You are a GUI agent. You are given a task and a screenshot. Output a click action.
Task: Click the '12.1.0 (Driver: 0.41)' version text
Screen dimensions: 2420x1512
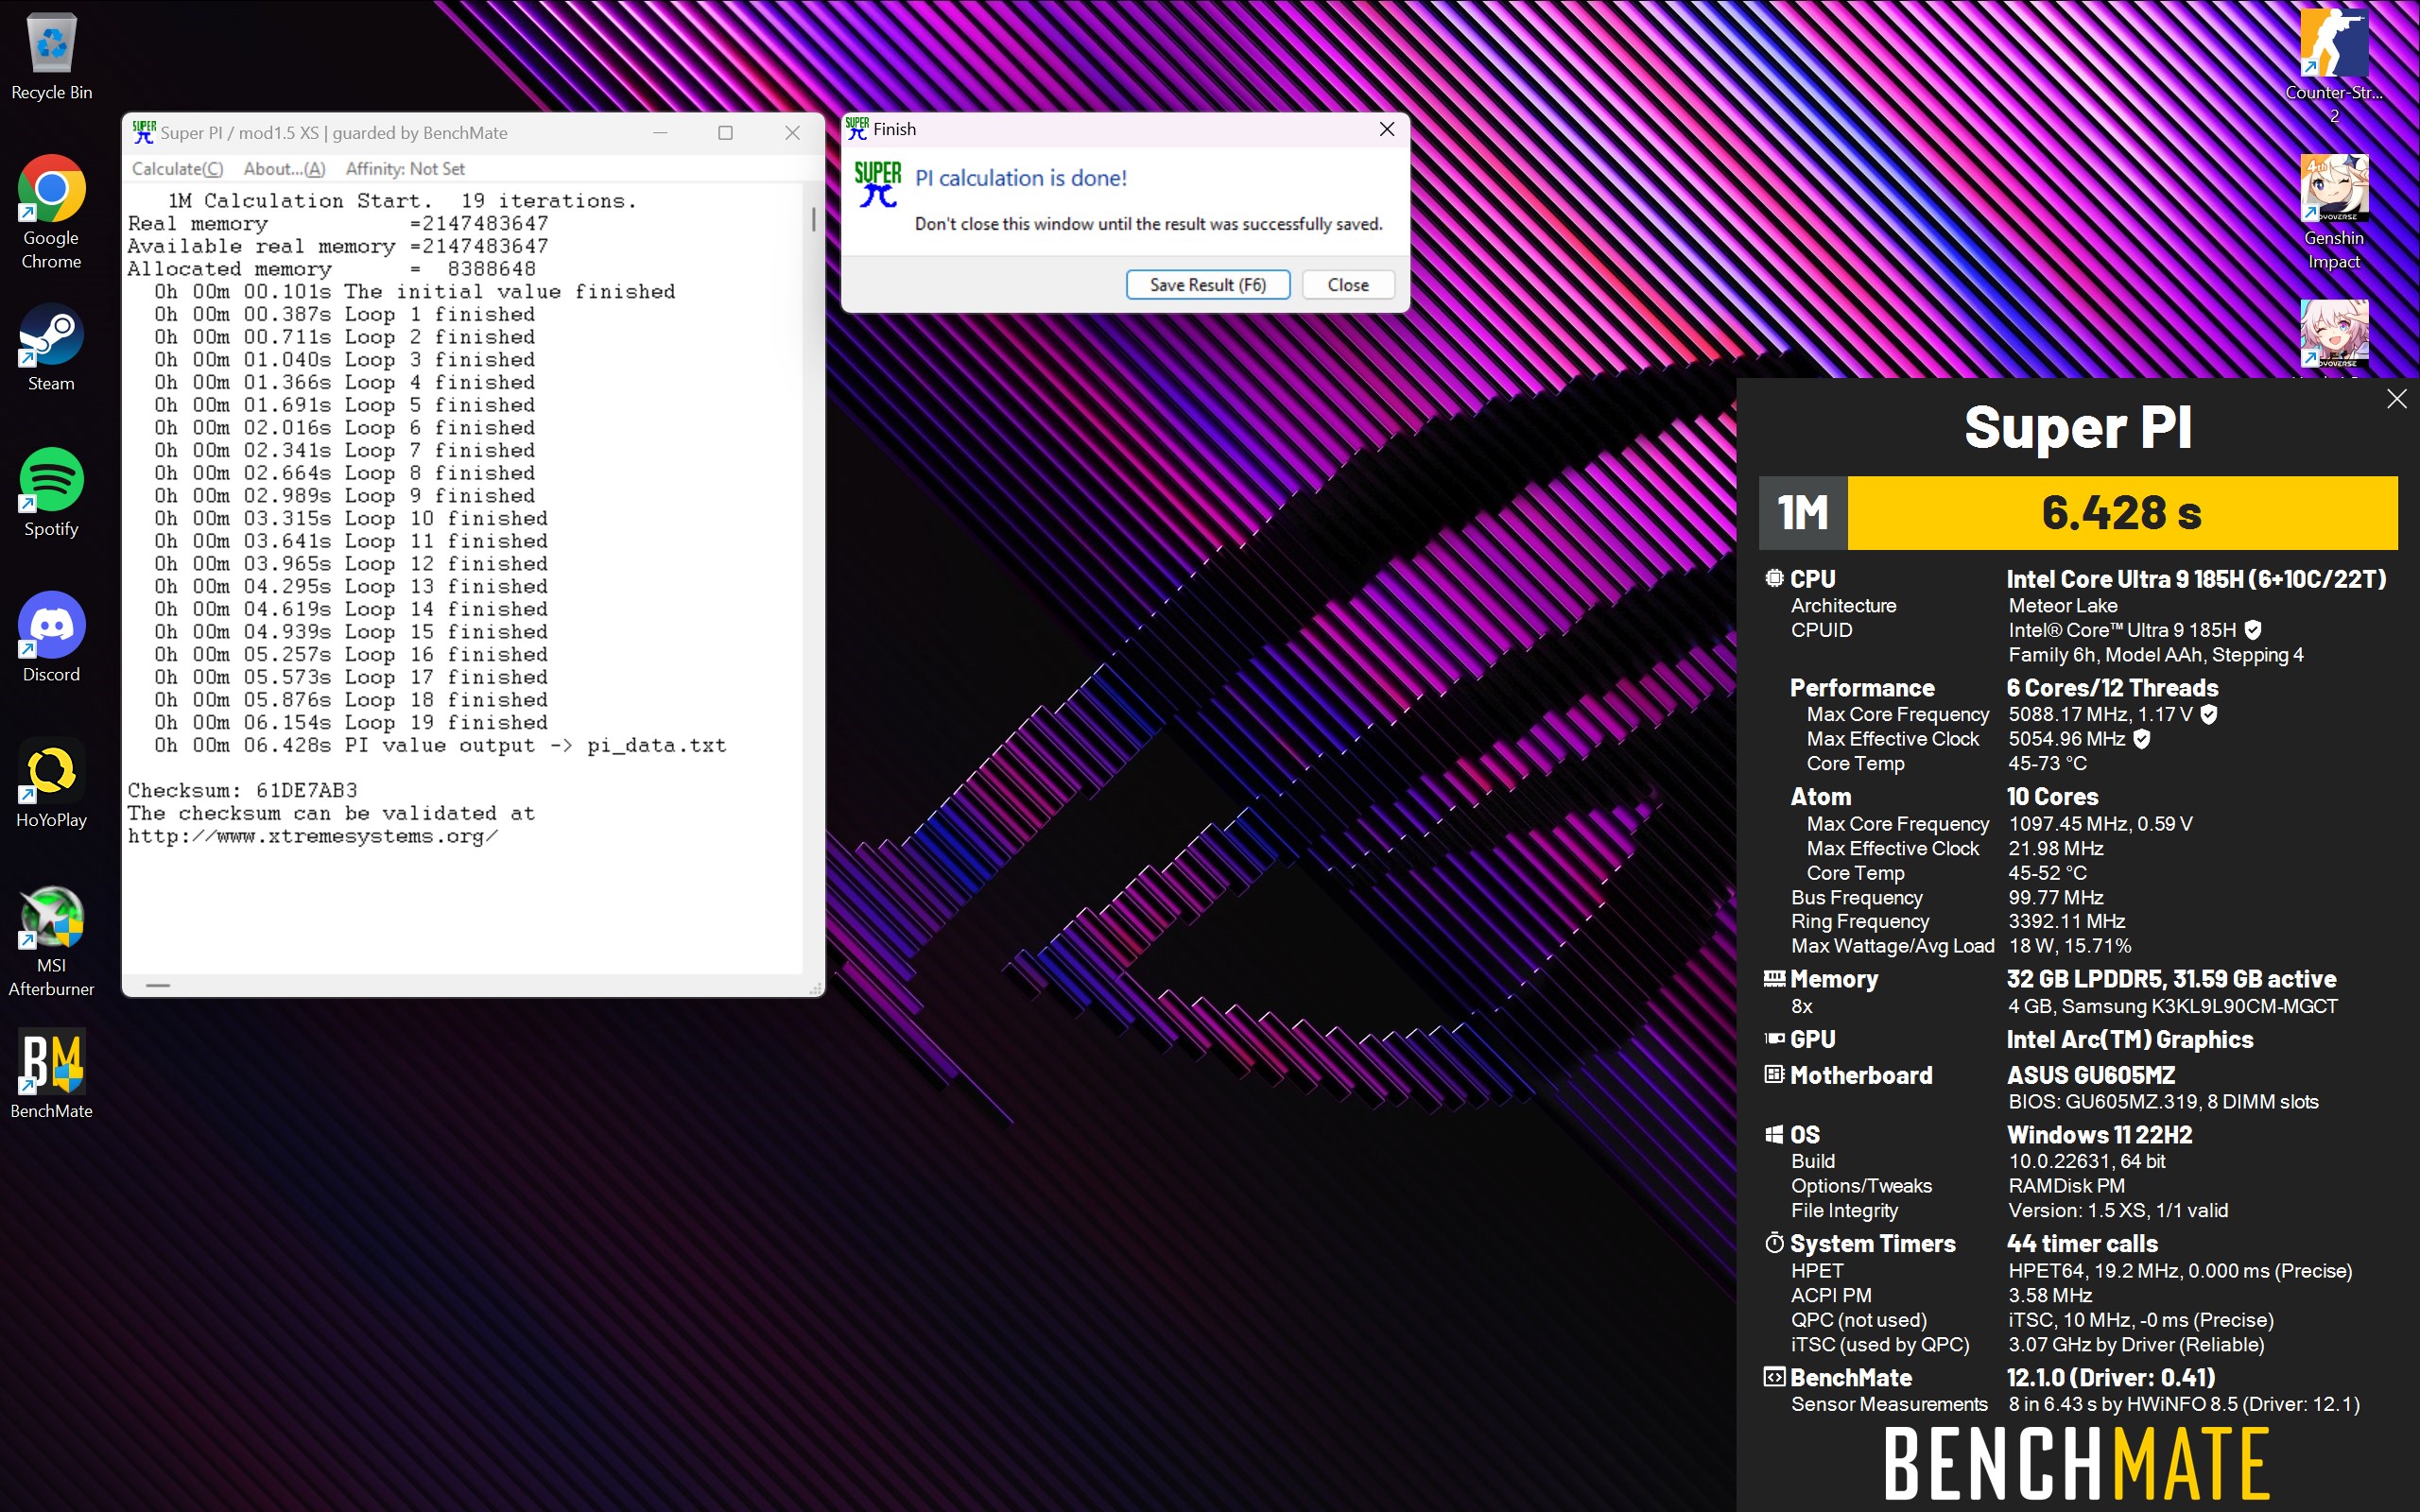[2111, 1378]
